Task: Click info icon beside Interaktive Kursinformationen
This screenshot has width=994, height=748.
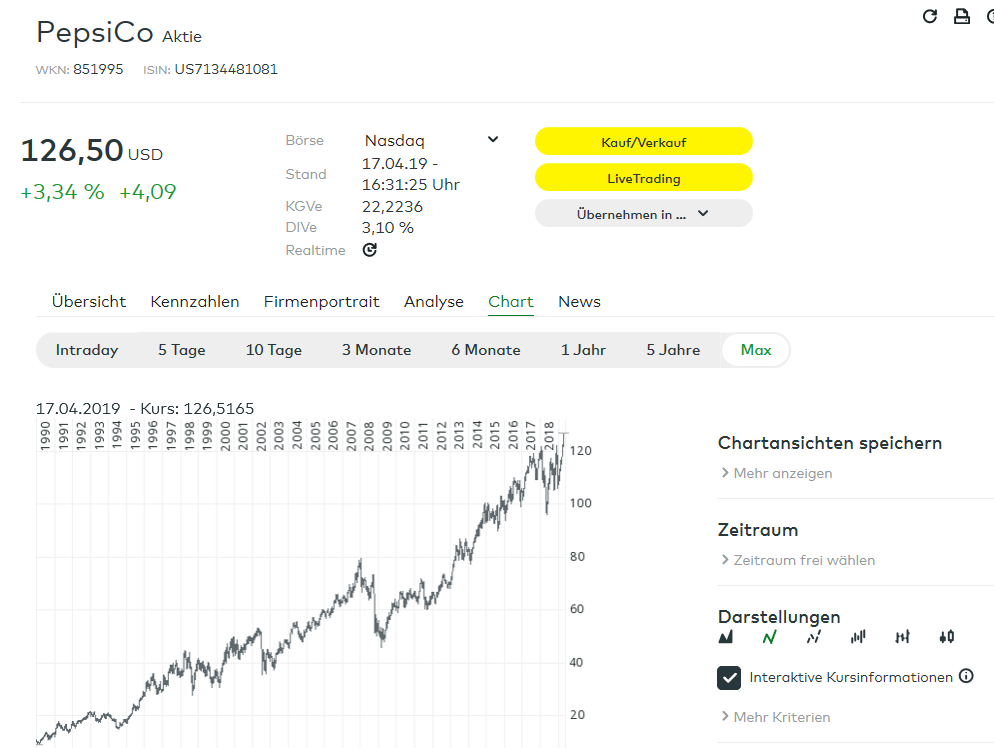Action: pyautogui.click(x=966, y=676)
